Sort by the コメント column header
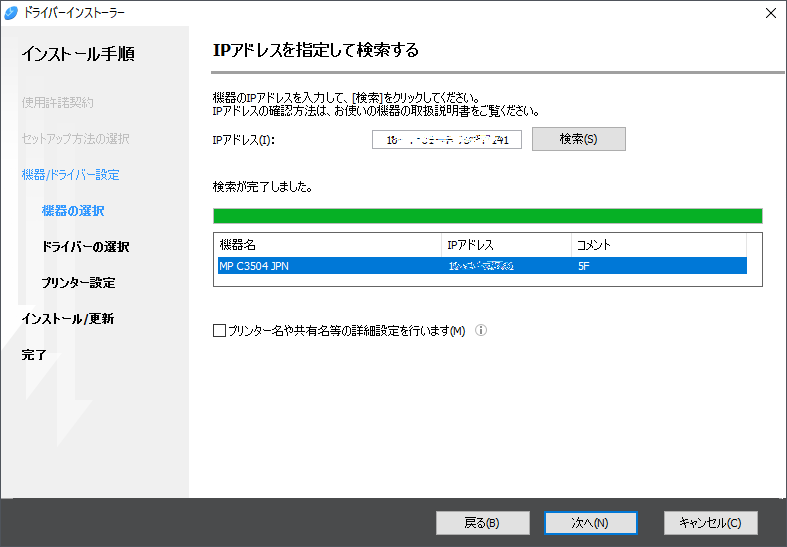 pyautogui.click(x=658, y=245)
